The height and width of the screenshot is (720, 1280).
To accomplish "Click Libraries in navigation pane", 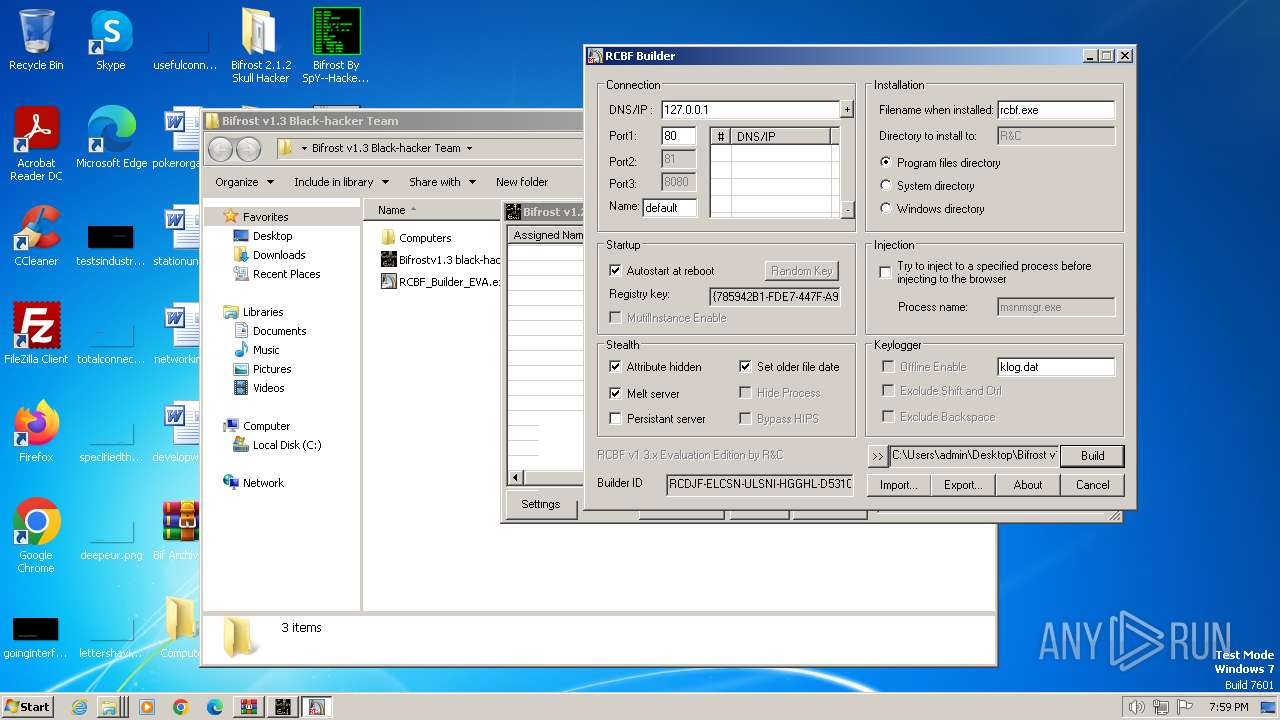I will pos(263,312).
